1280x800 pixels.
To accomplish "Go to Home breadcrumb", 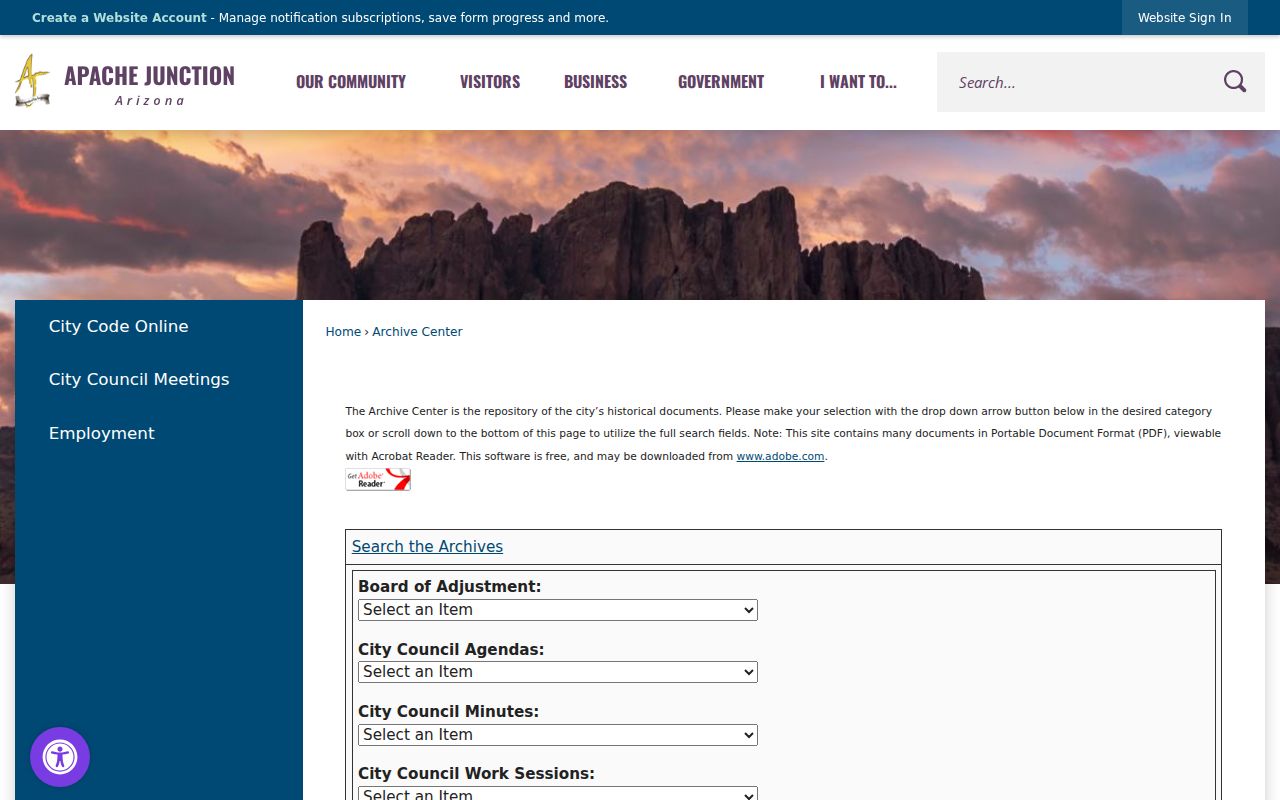I will pos(343,332).
